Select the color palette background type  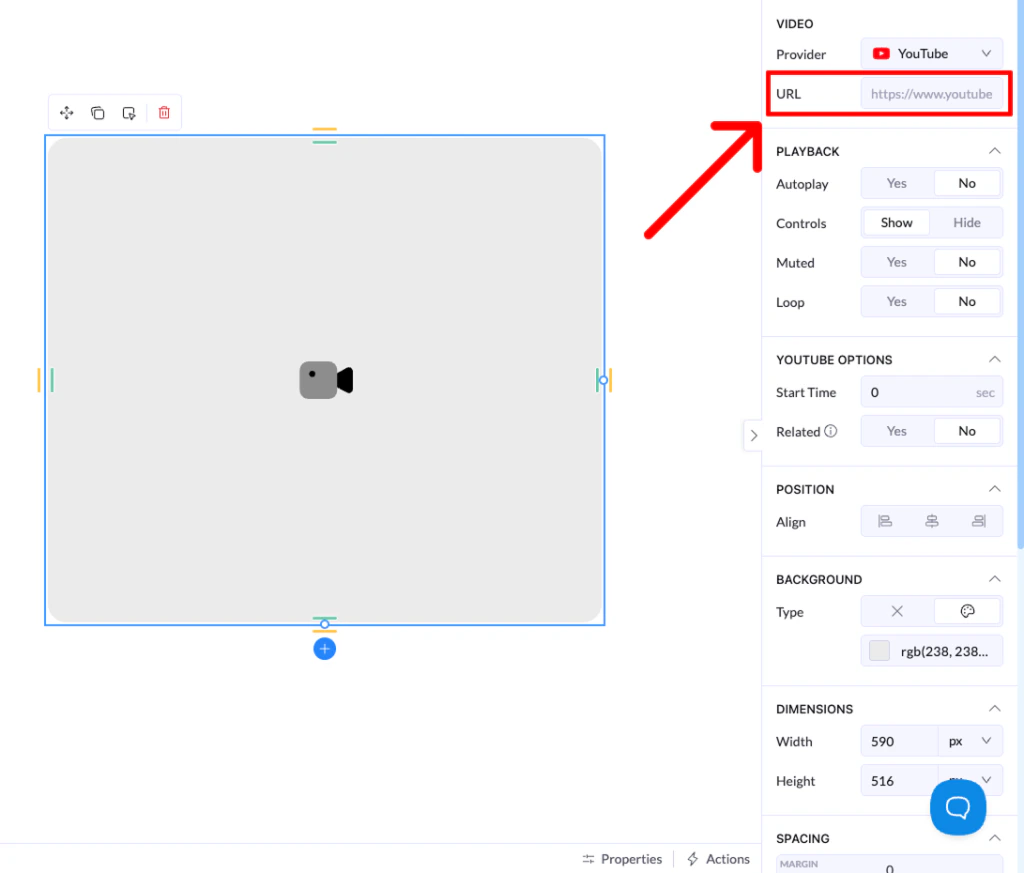pyautogui.click(x=967, y=611)
